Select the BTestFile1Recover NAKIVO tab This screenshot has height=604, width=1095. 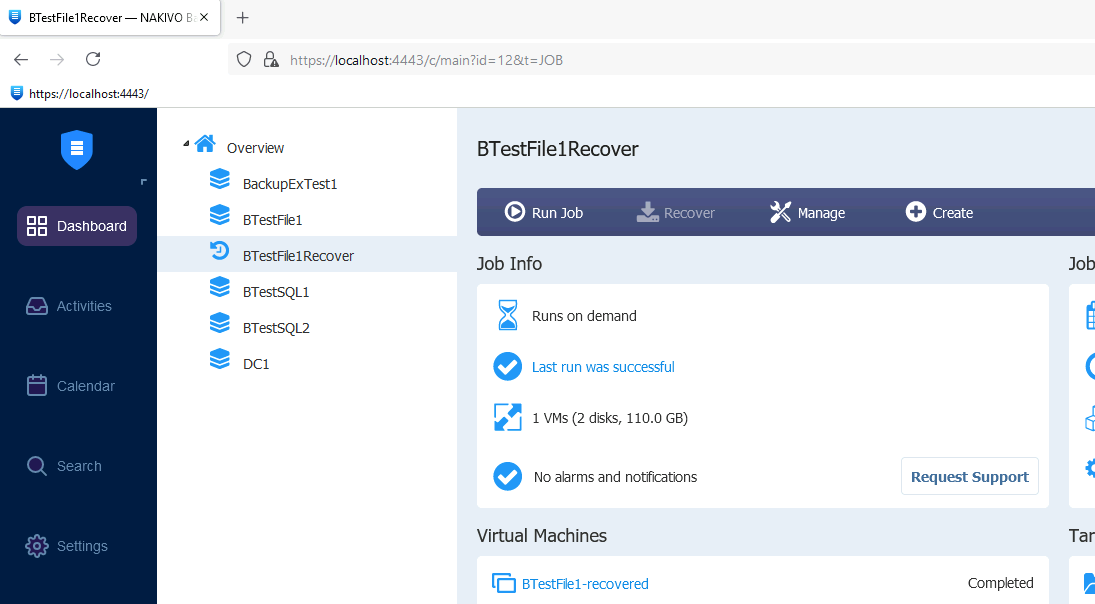coord(110,17)
